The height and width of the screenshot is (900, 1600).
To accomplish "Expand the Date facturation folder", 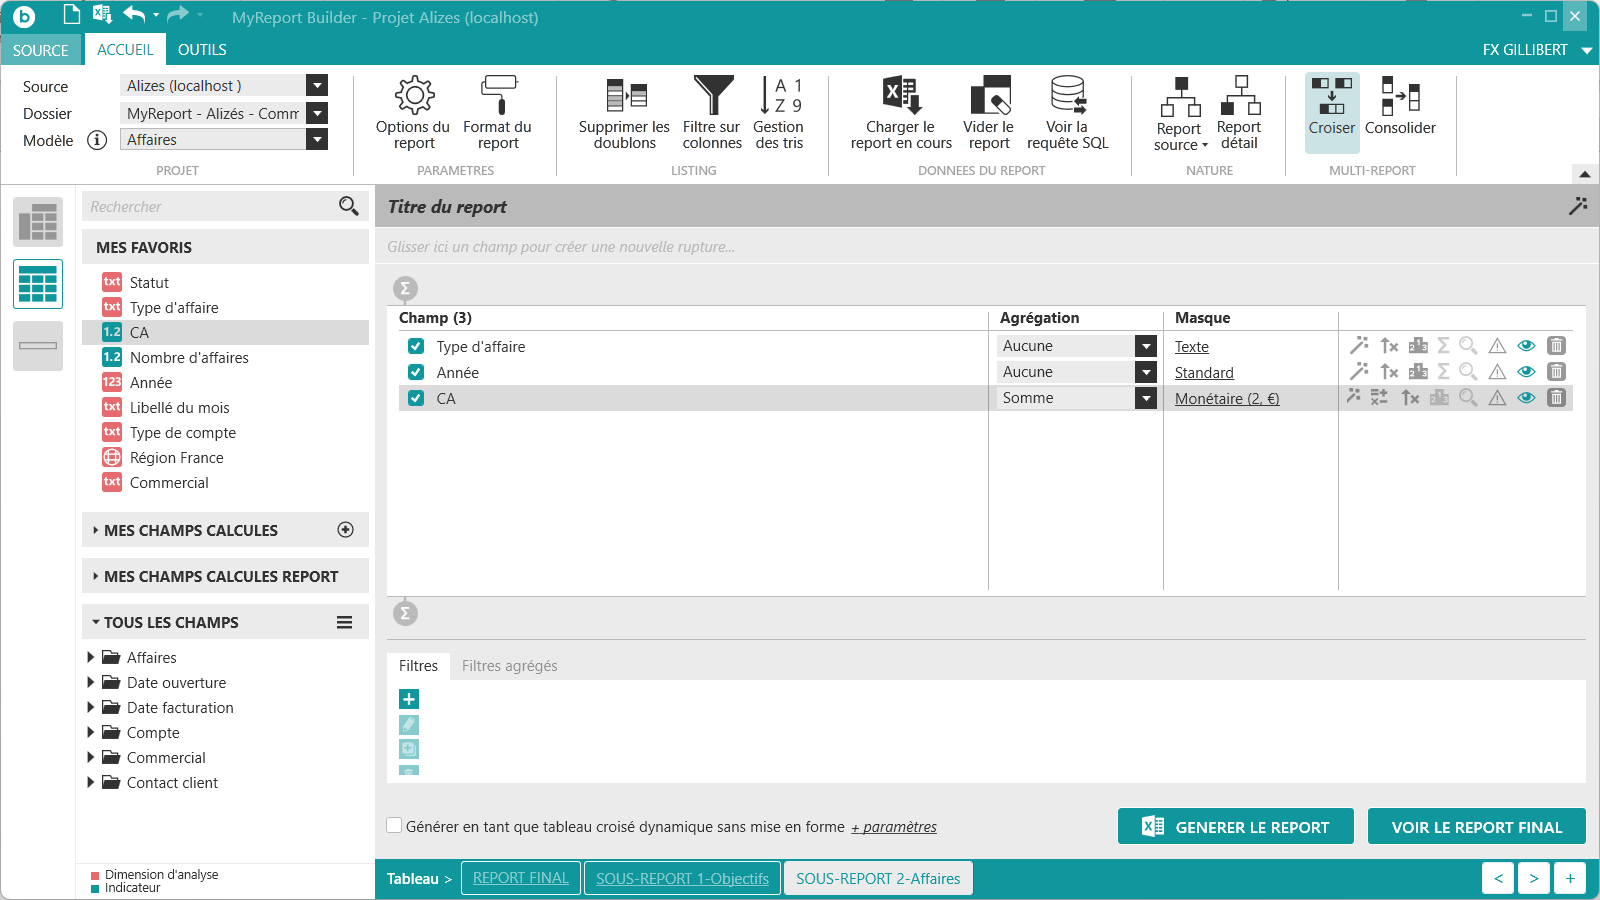I will point(91,707).
